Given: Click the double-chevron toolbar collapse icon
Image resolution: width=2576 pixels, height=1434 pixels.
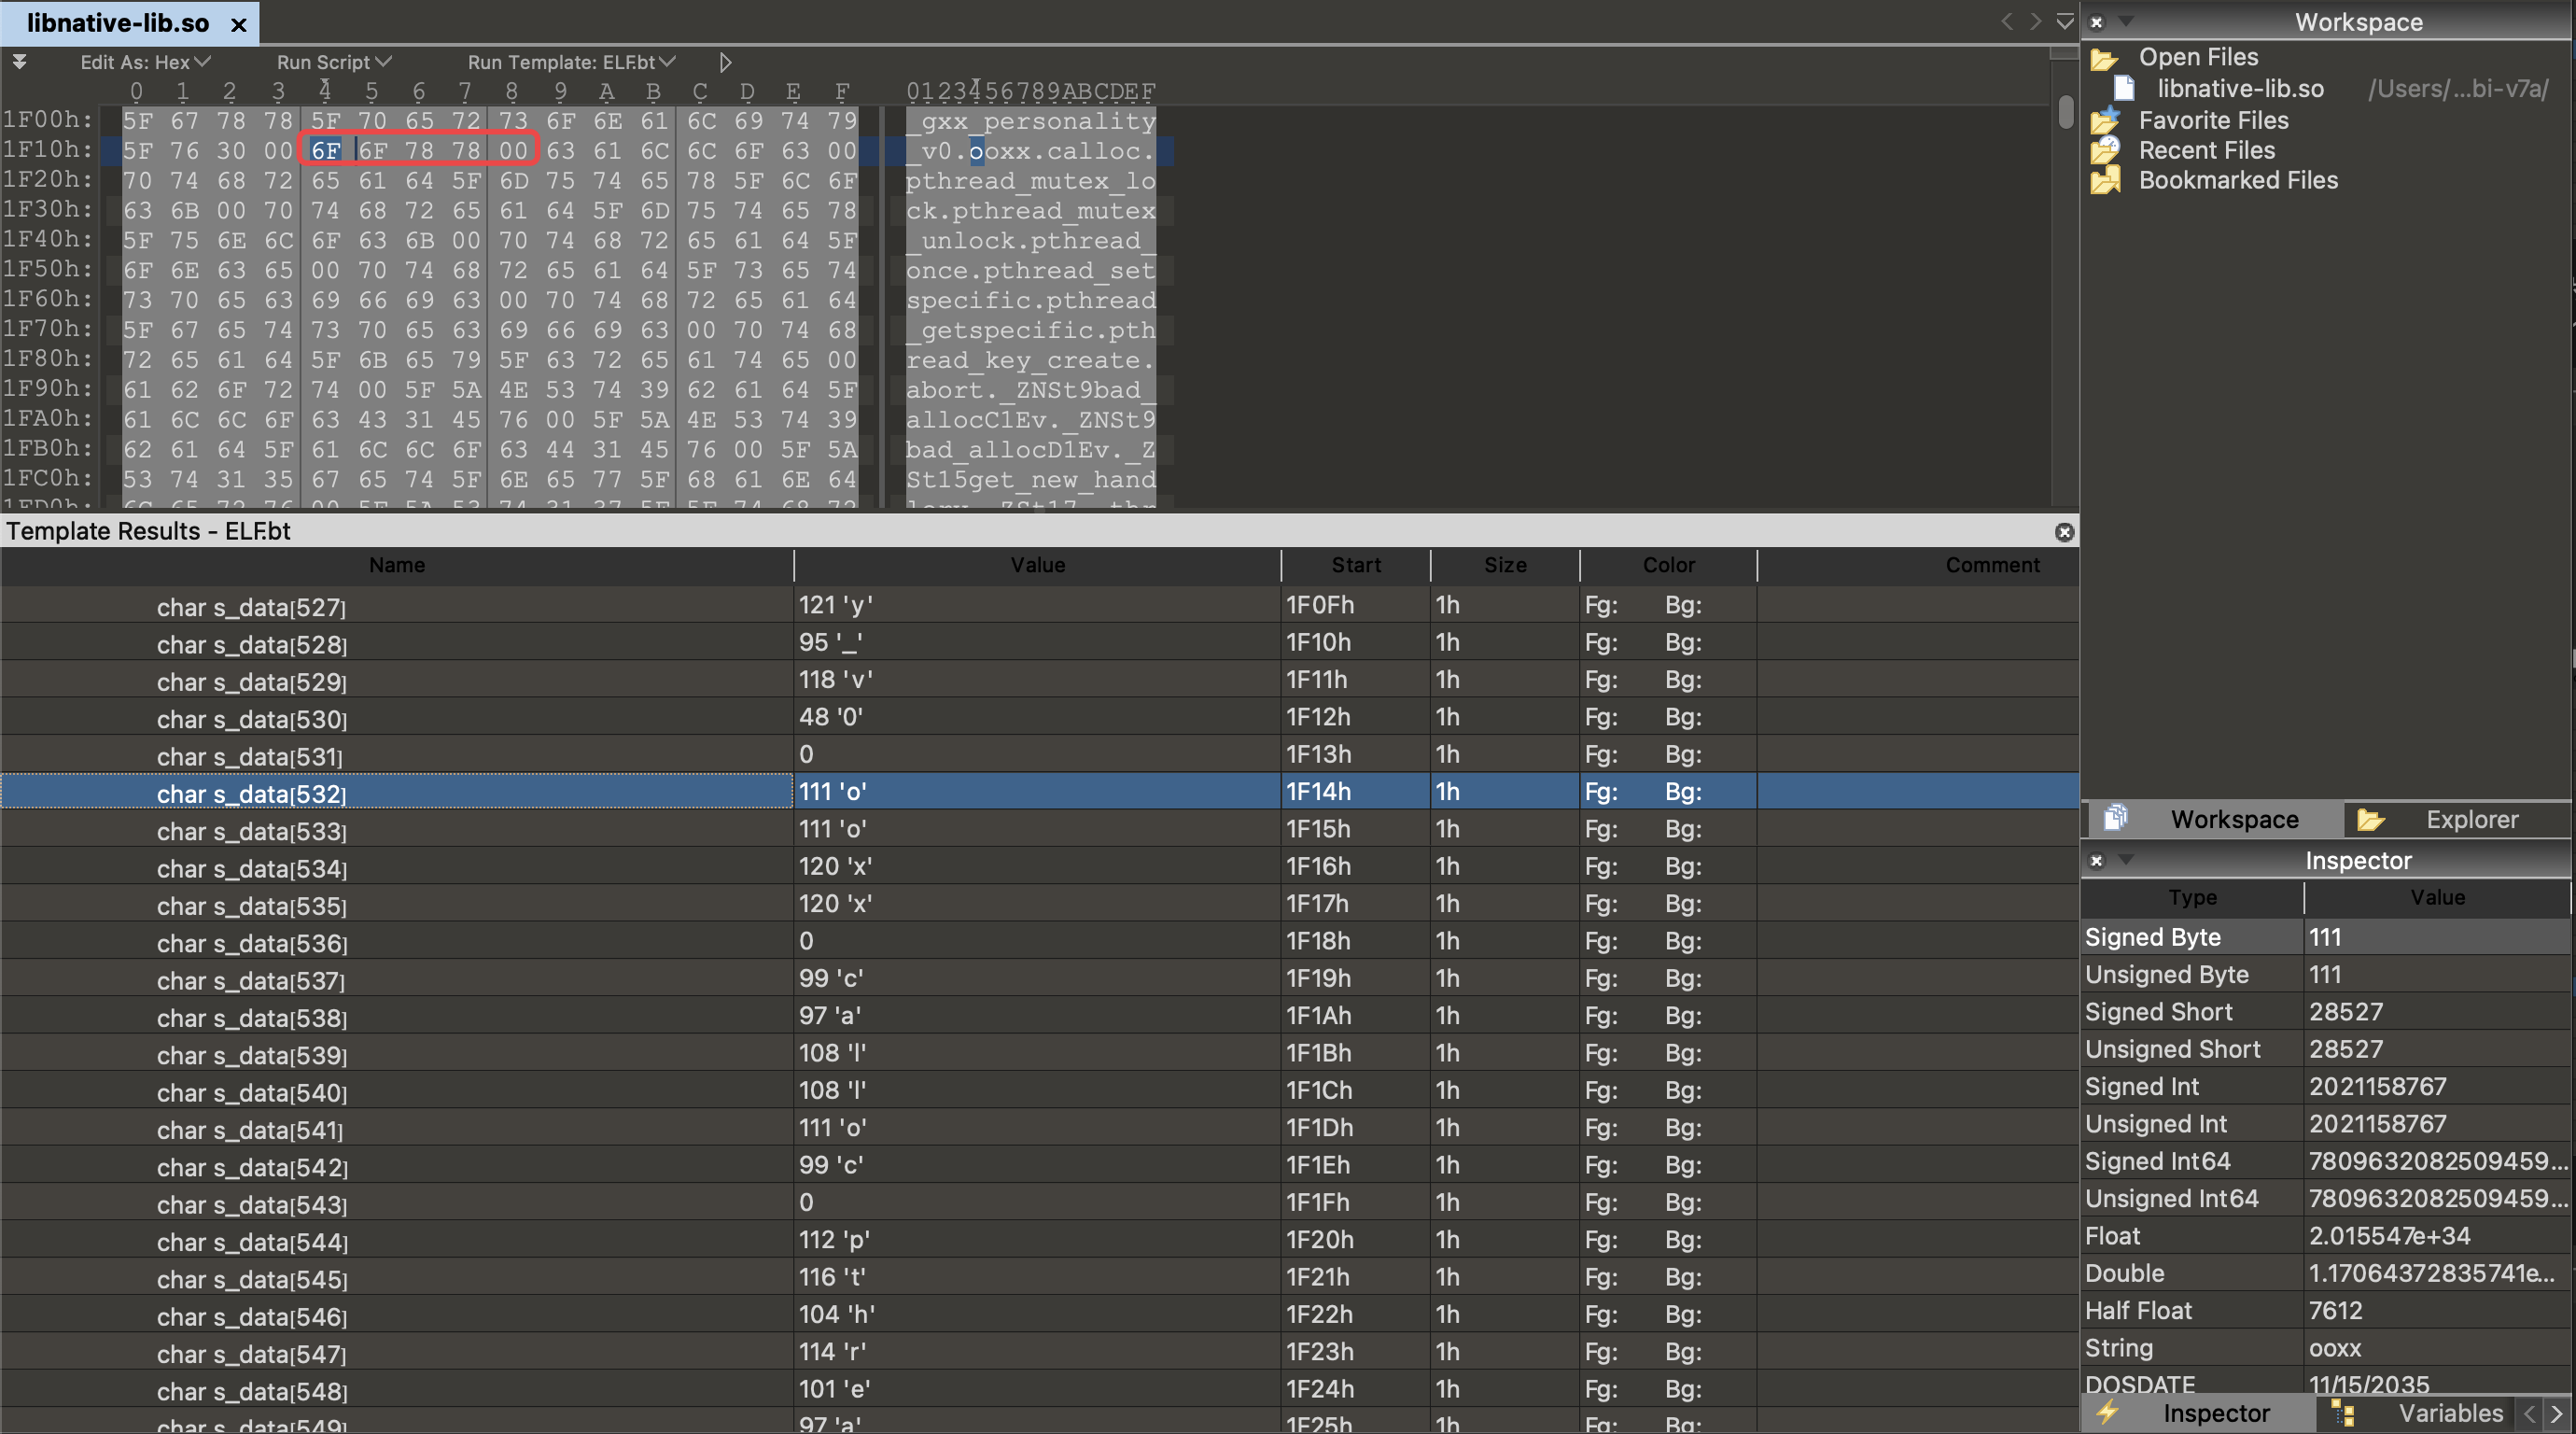Looking at the screenshot, I should tap(19, 62).
